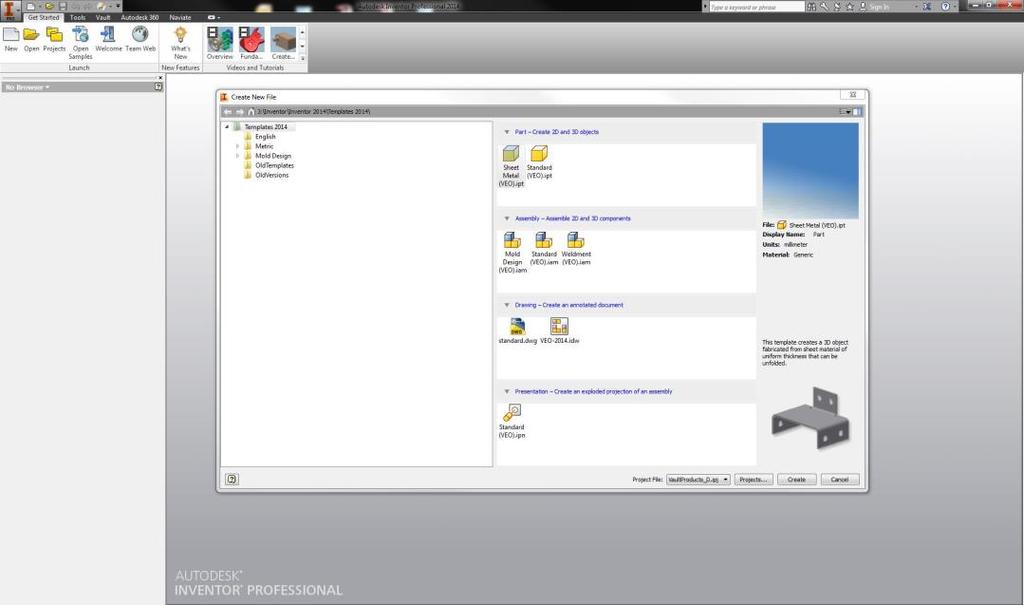Collapse the Drawing – Create an annotated document section

click(x=507, y=305)
